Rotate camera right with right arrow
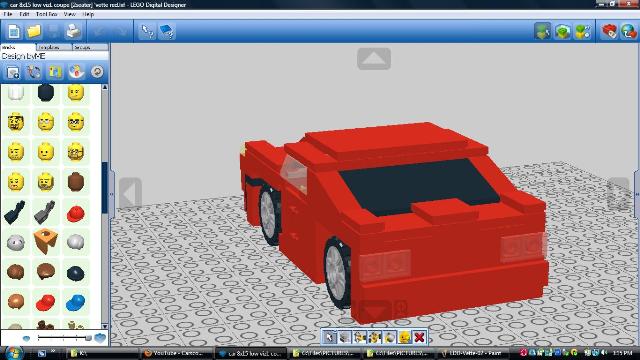The height and width of the screenshot is (360, 640). (x=619, y=193)
